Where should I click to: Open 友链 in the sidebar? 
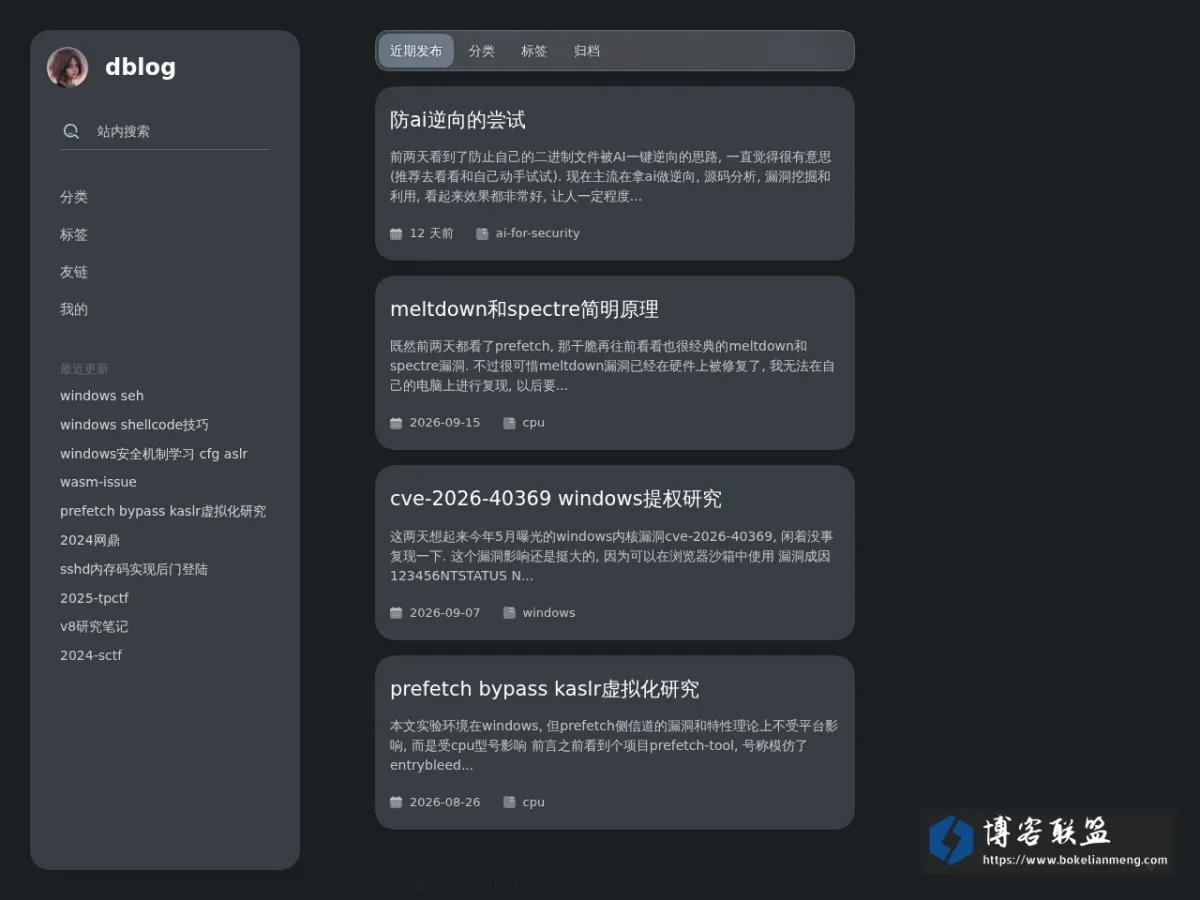(x=74, y=272)
